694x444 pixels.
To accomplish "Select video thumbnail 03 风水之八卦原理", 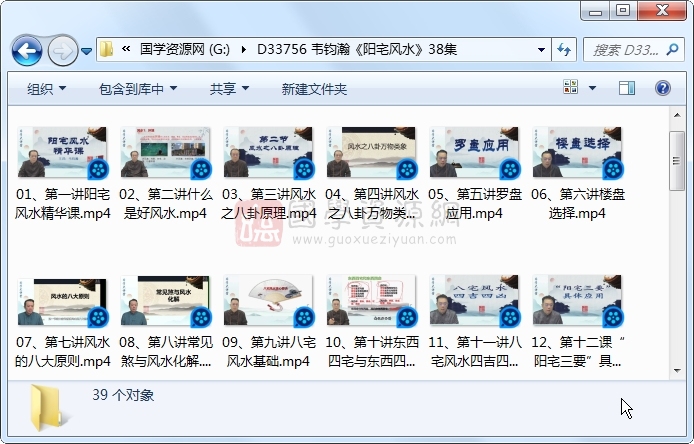I will (268, 152).
